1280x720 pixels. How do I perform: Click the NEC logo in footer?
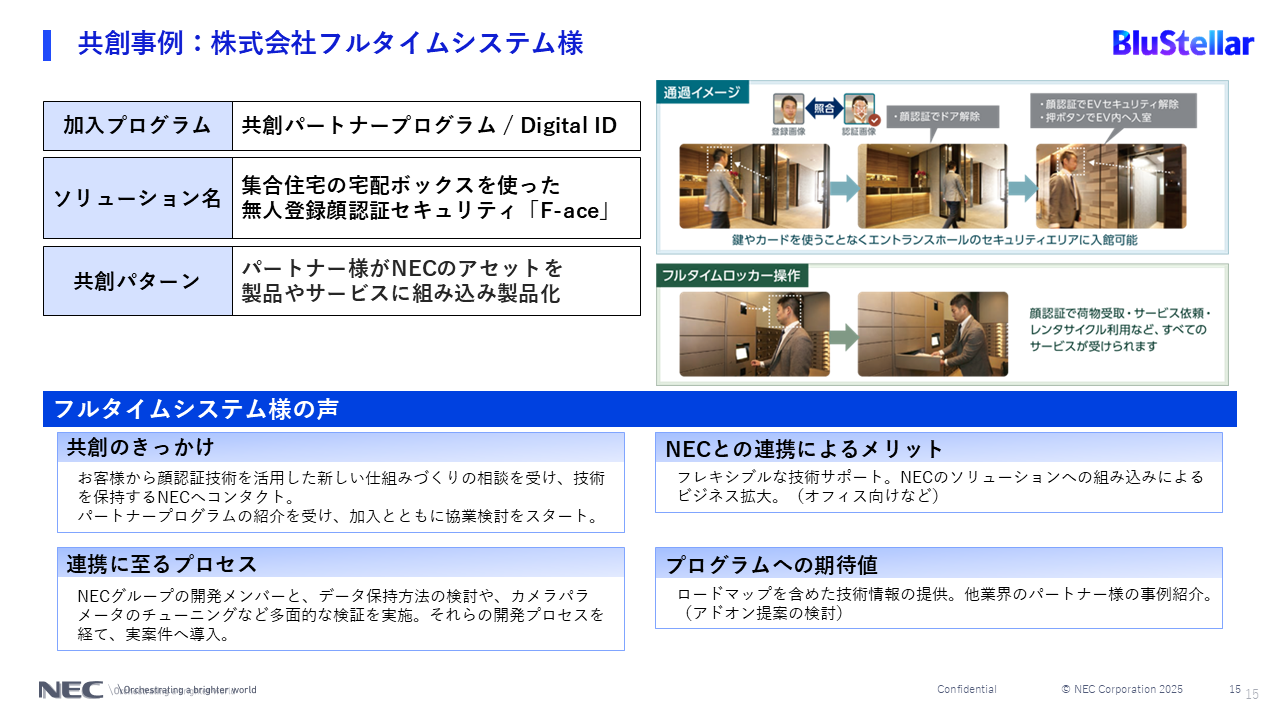tap(70, 690)
